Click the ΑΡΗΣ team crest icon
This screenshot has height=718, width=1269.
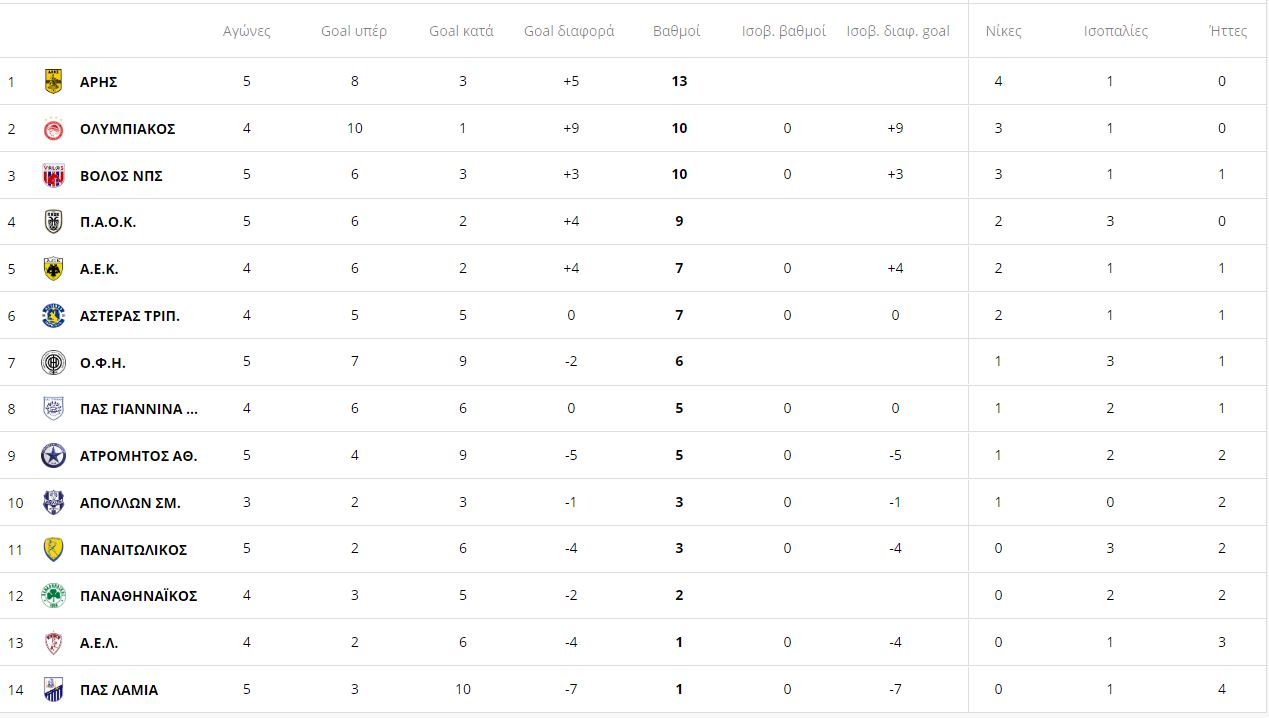[x=54, y=82]
